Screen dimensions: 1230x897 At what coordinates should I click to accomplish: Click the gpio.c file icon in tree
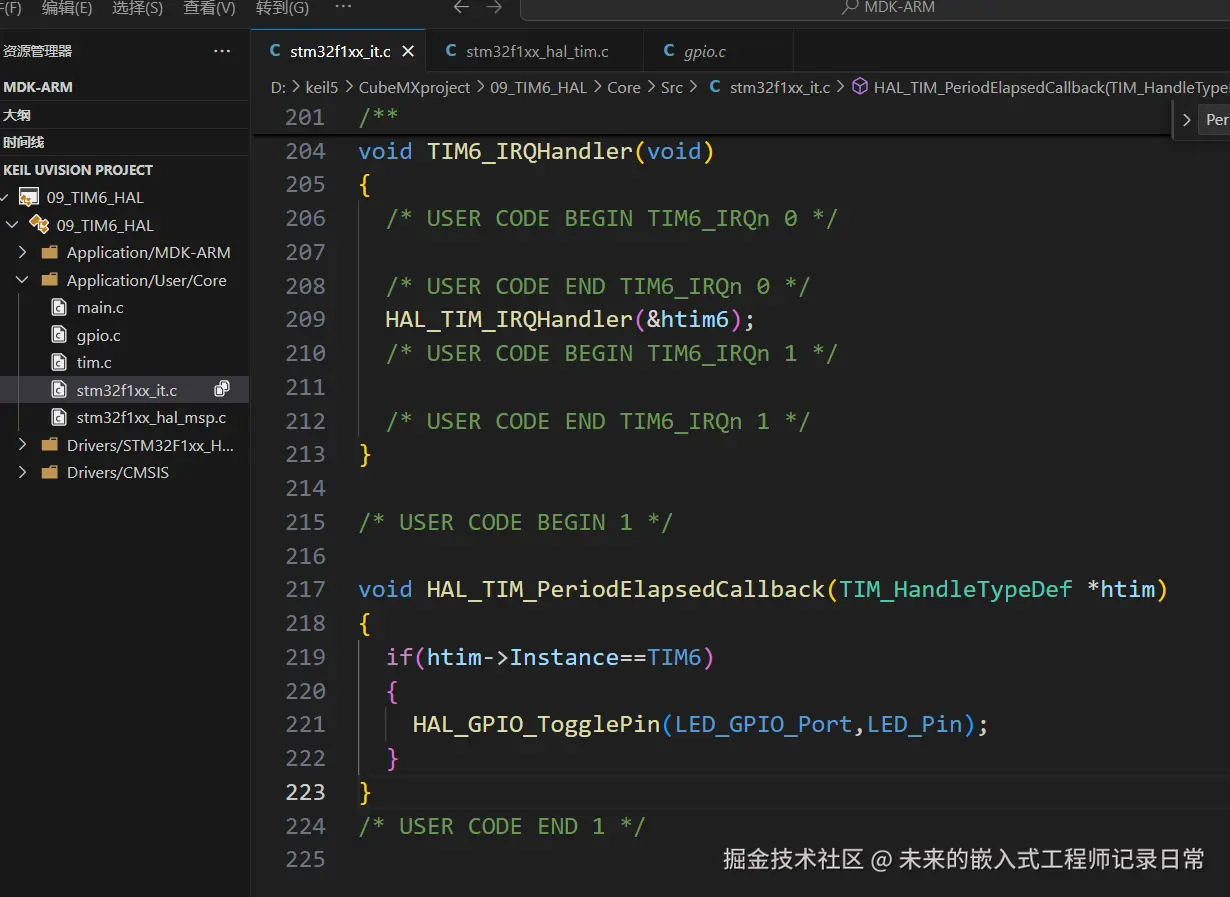coord(60,336)
